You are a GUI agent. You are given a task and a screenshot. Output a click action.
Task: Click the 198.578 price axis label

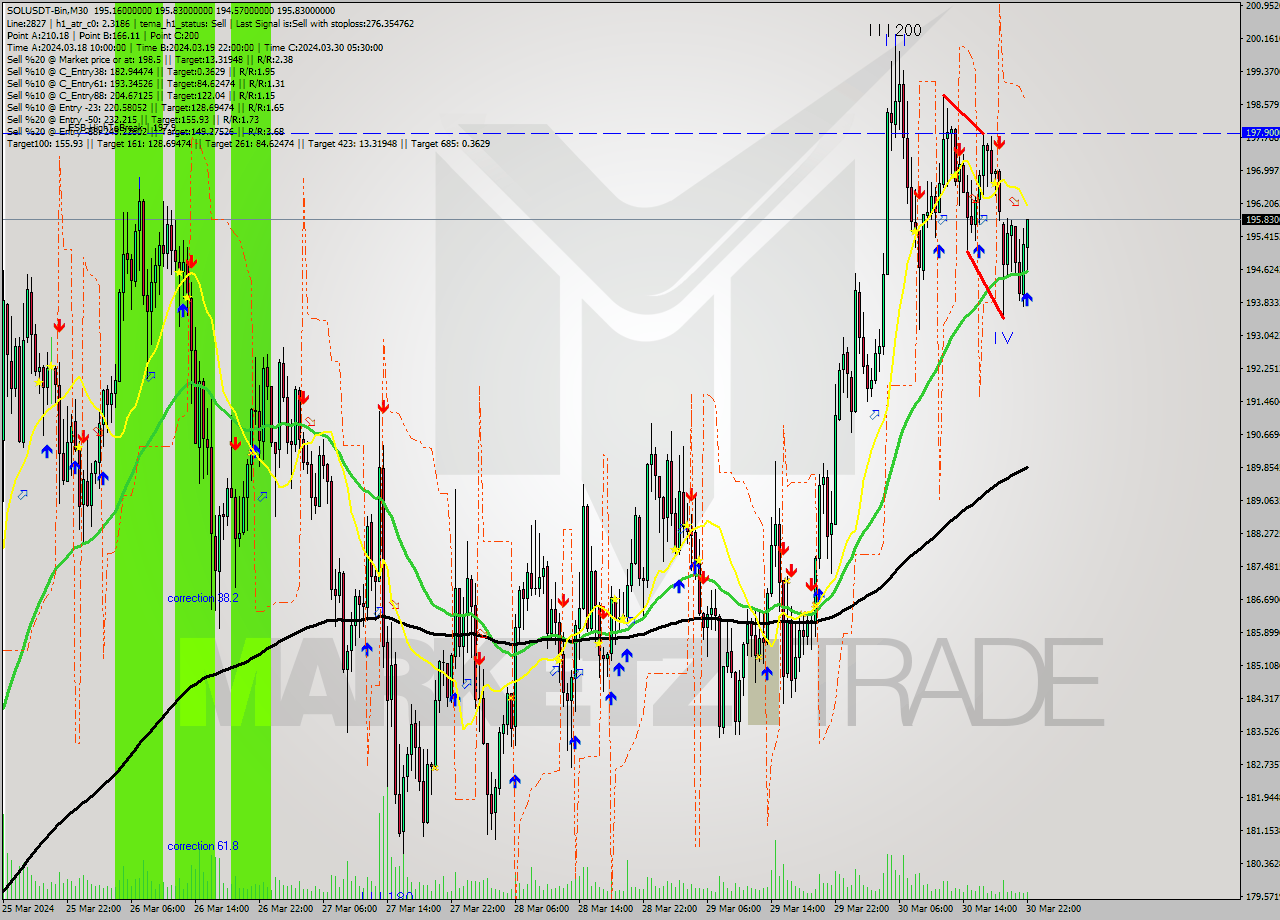(x=1262, y=104)
